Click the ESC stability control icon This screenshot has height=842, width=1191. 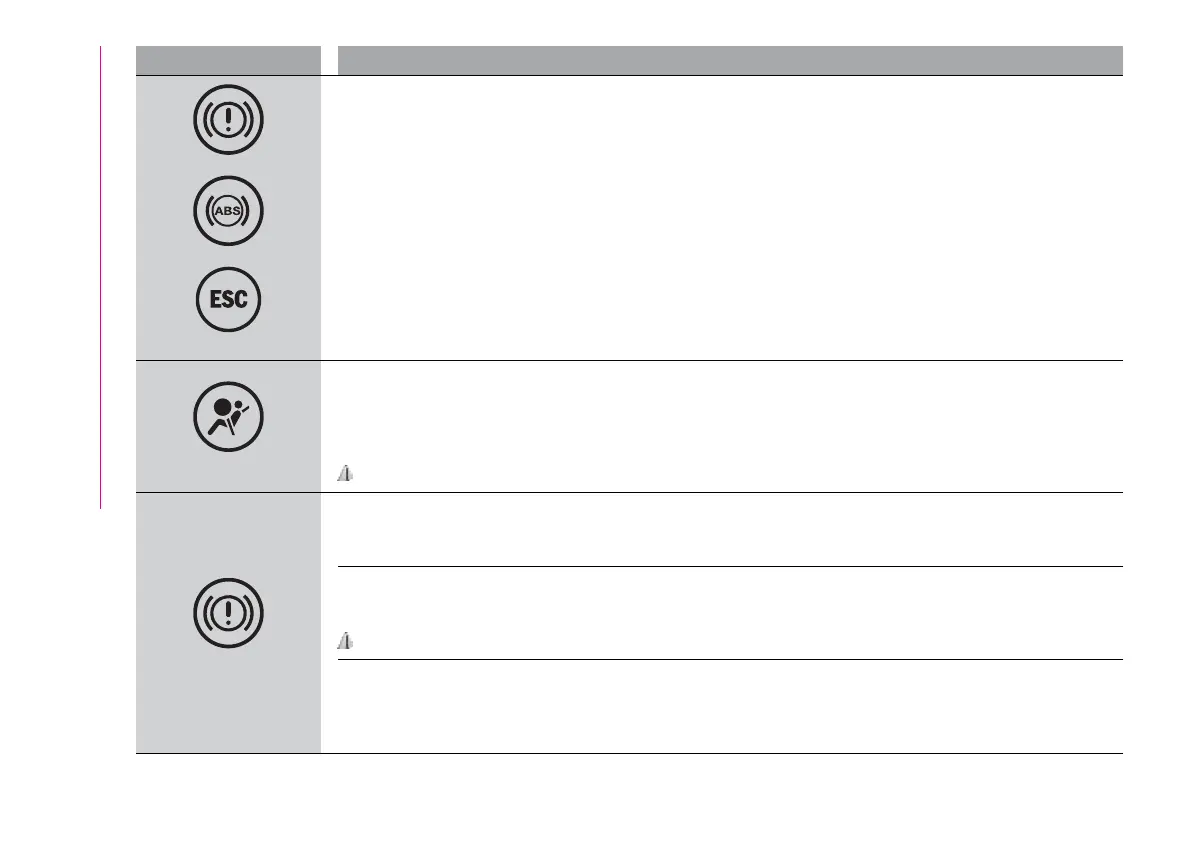pos(228,300)
